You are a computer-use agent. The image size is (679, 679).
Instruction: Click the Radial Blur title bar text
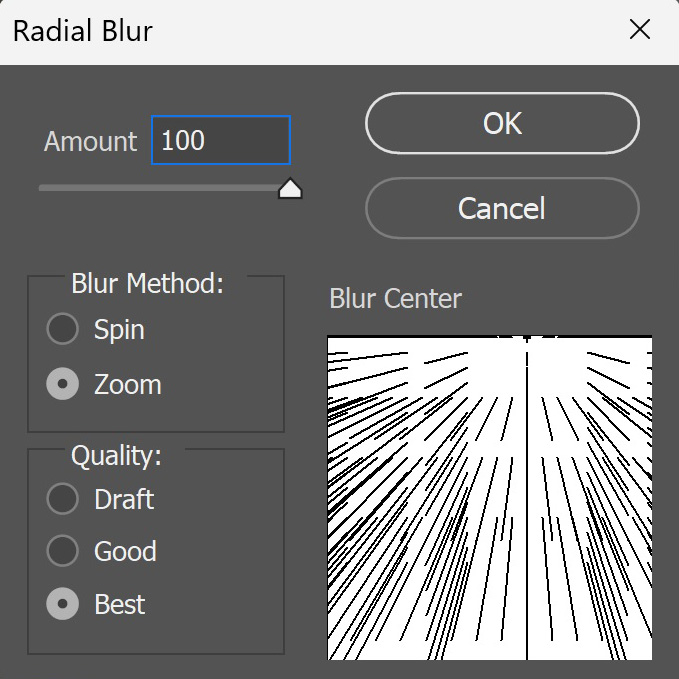83,31
